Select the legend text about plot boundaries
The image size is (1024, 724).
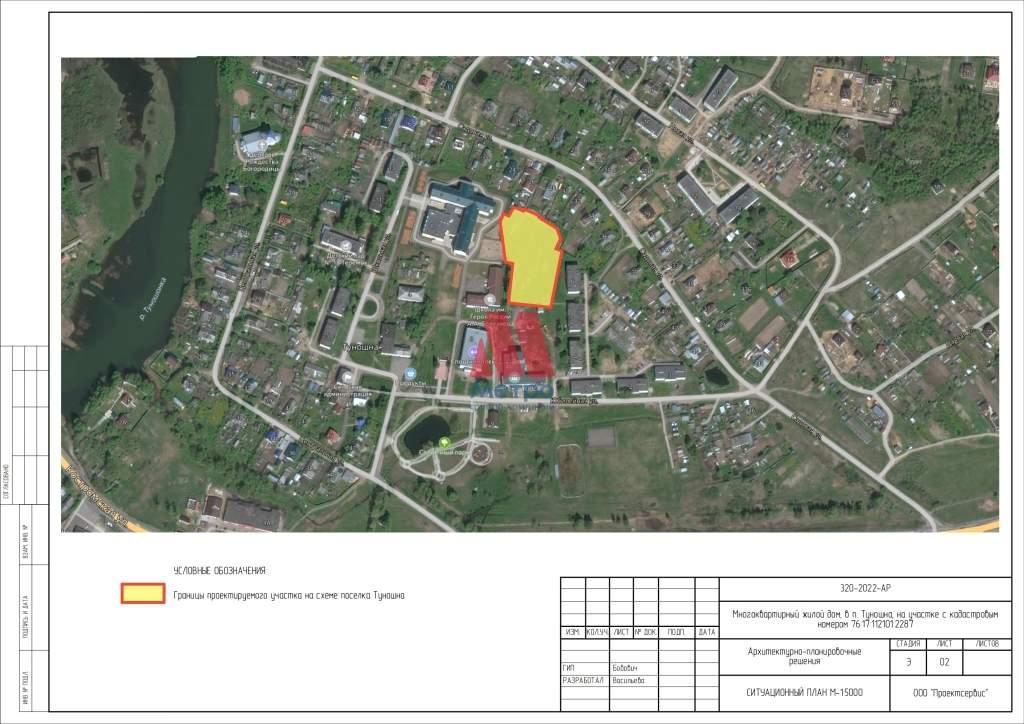click(290, 595)
